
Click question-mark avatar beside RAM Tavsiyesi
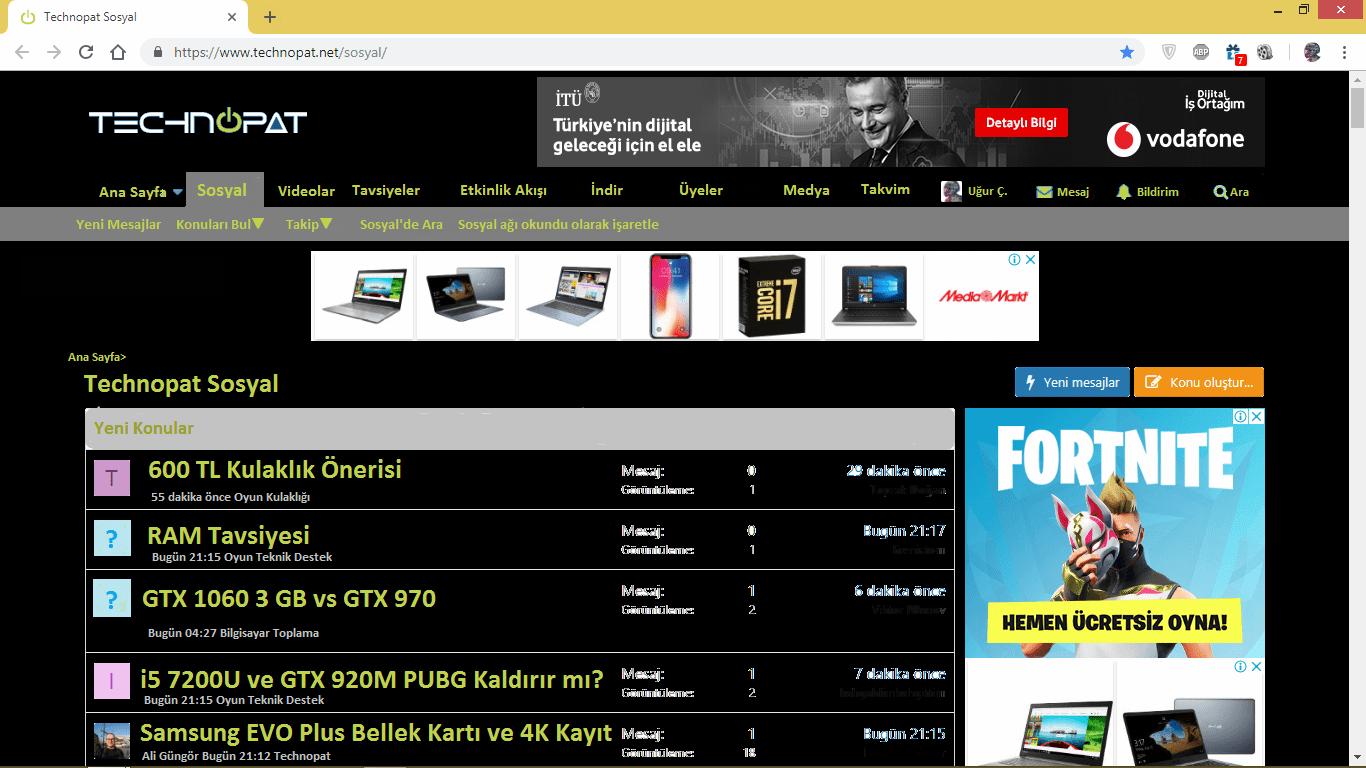(x=112, y=538)
